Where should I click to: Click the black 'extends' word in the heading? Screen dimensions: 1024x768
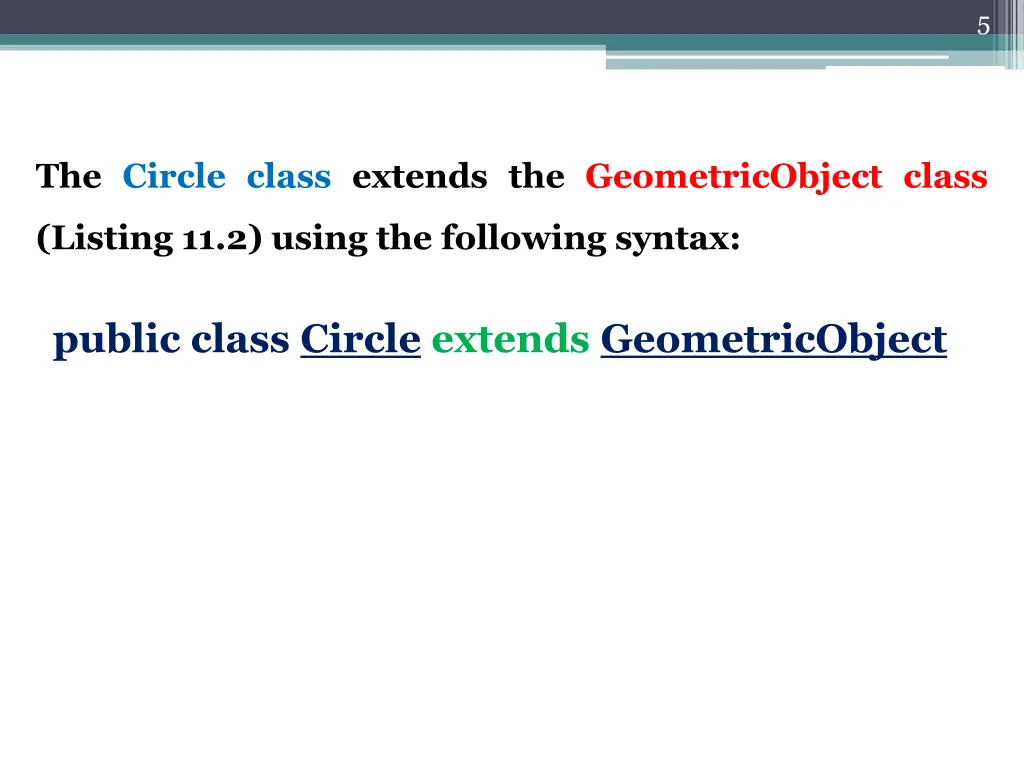419,176
